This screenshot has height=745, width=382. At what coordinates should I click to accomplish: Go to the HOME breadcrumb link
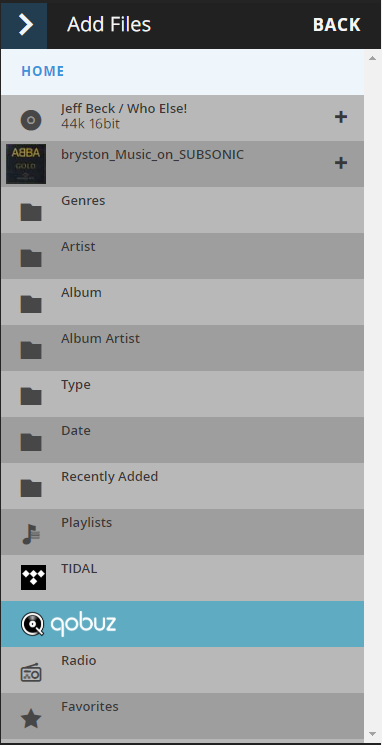[43, 71]
